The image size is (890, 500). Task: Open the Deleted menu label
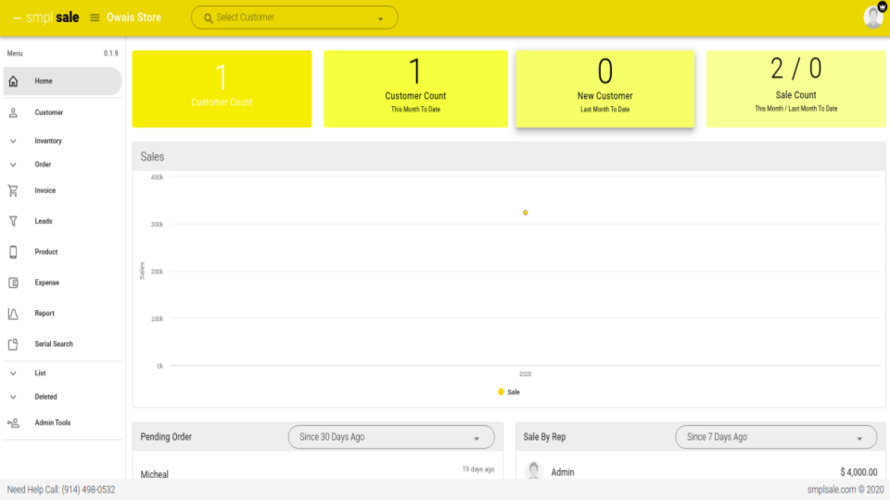tap(46, 397)
